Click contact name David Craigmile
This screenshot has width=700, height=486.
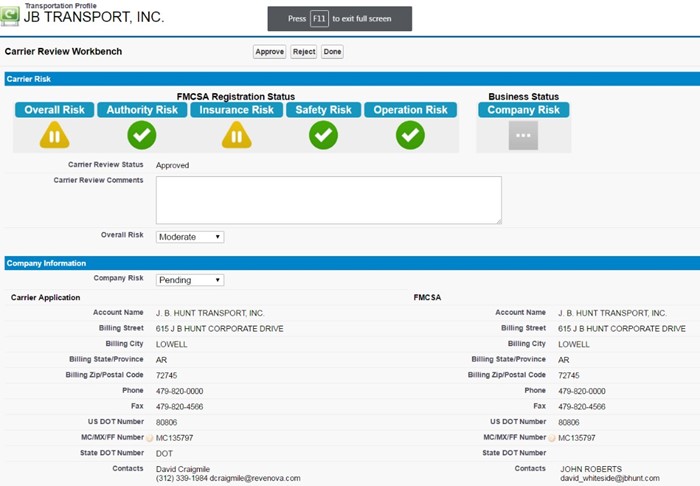coord(183,469)
